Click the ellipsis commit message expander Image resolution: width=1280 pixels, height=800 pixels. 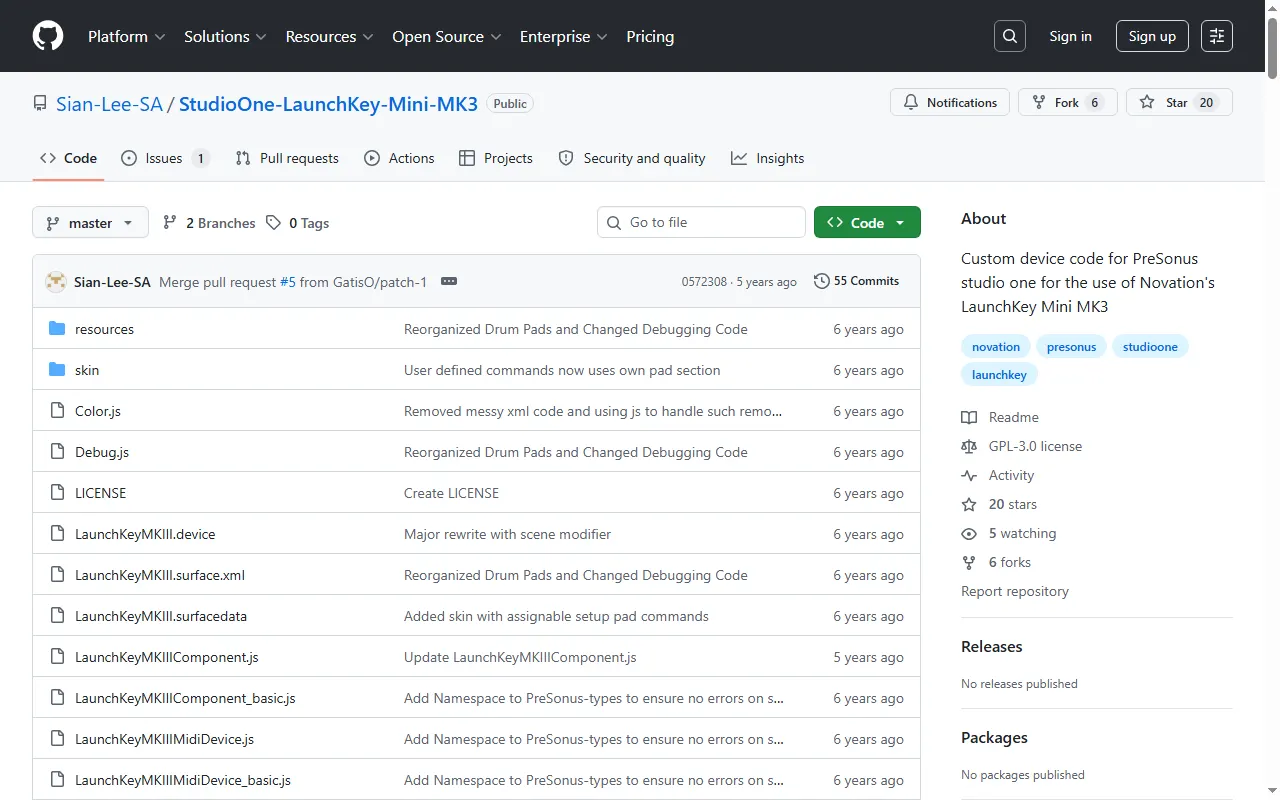click(x=449, y=282)
